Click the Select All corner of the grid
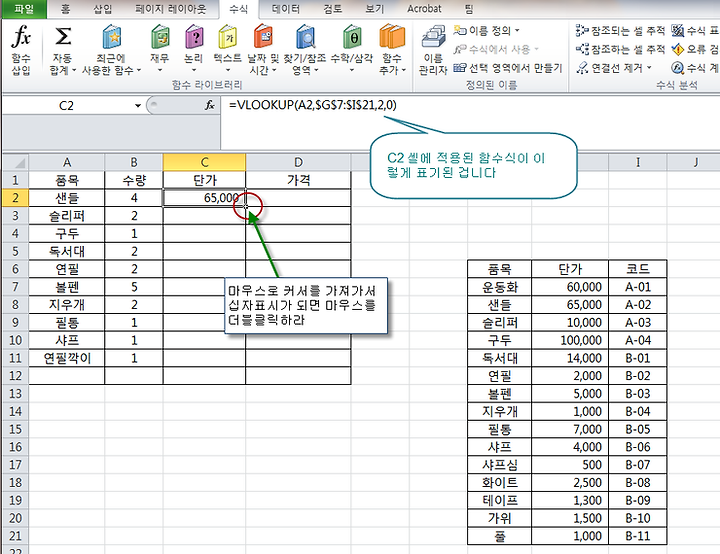Viewport: 720px width, 554px height. 16,162
